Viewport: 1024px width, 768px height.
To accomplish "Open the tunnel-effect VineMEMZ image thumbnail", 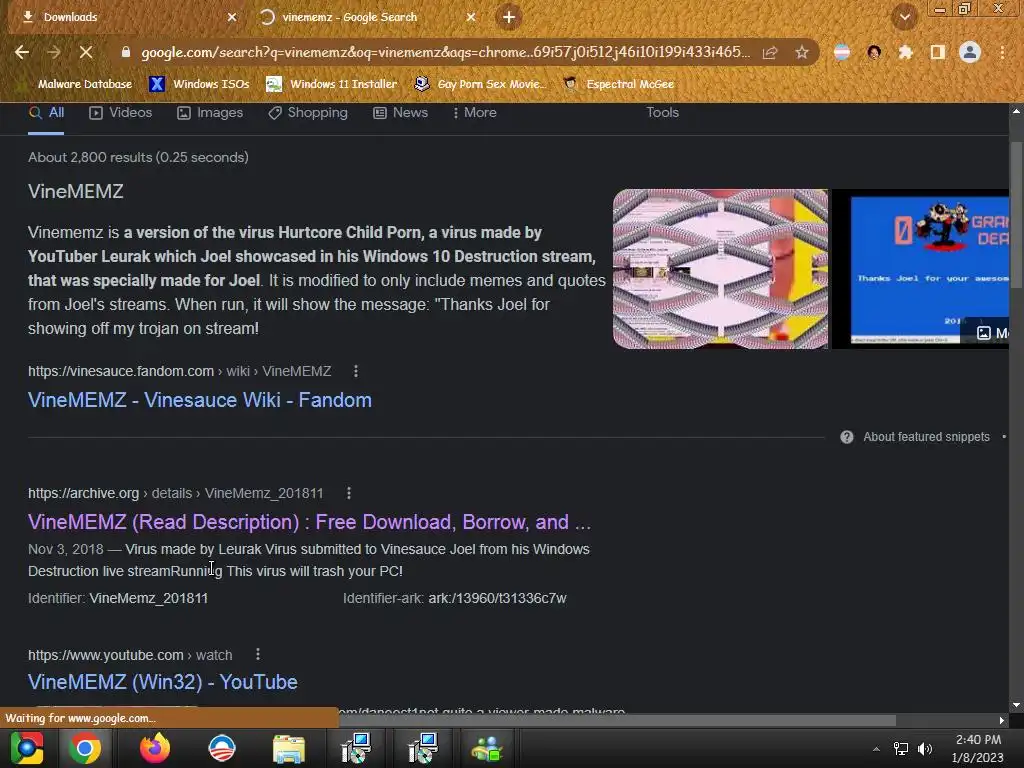I will 720,269.
